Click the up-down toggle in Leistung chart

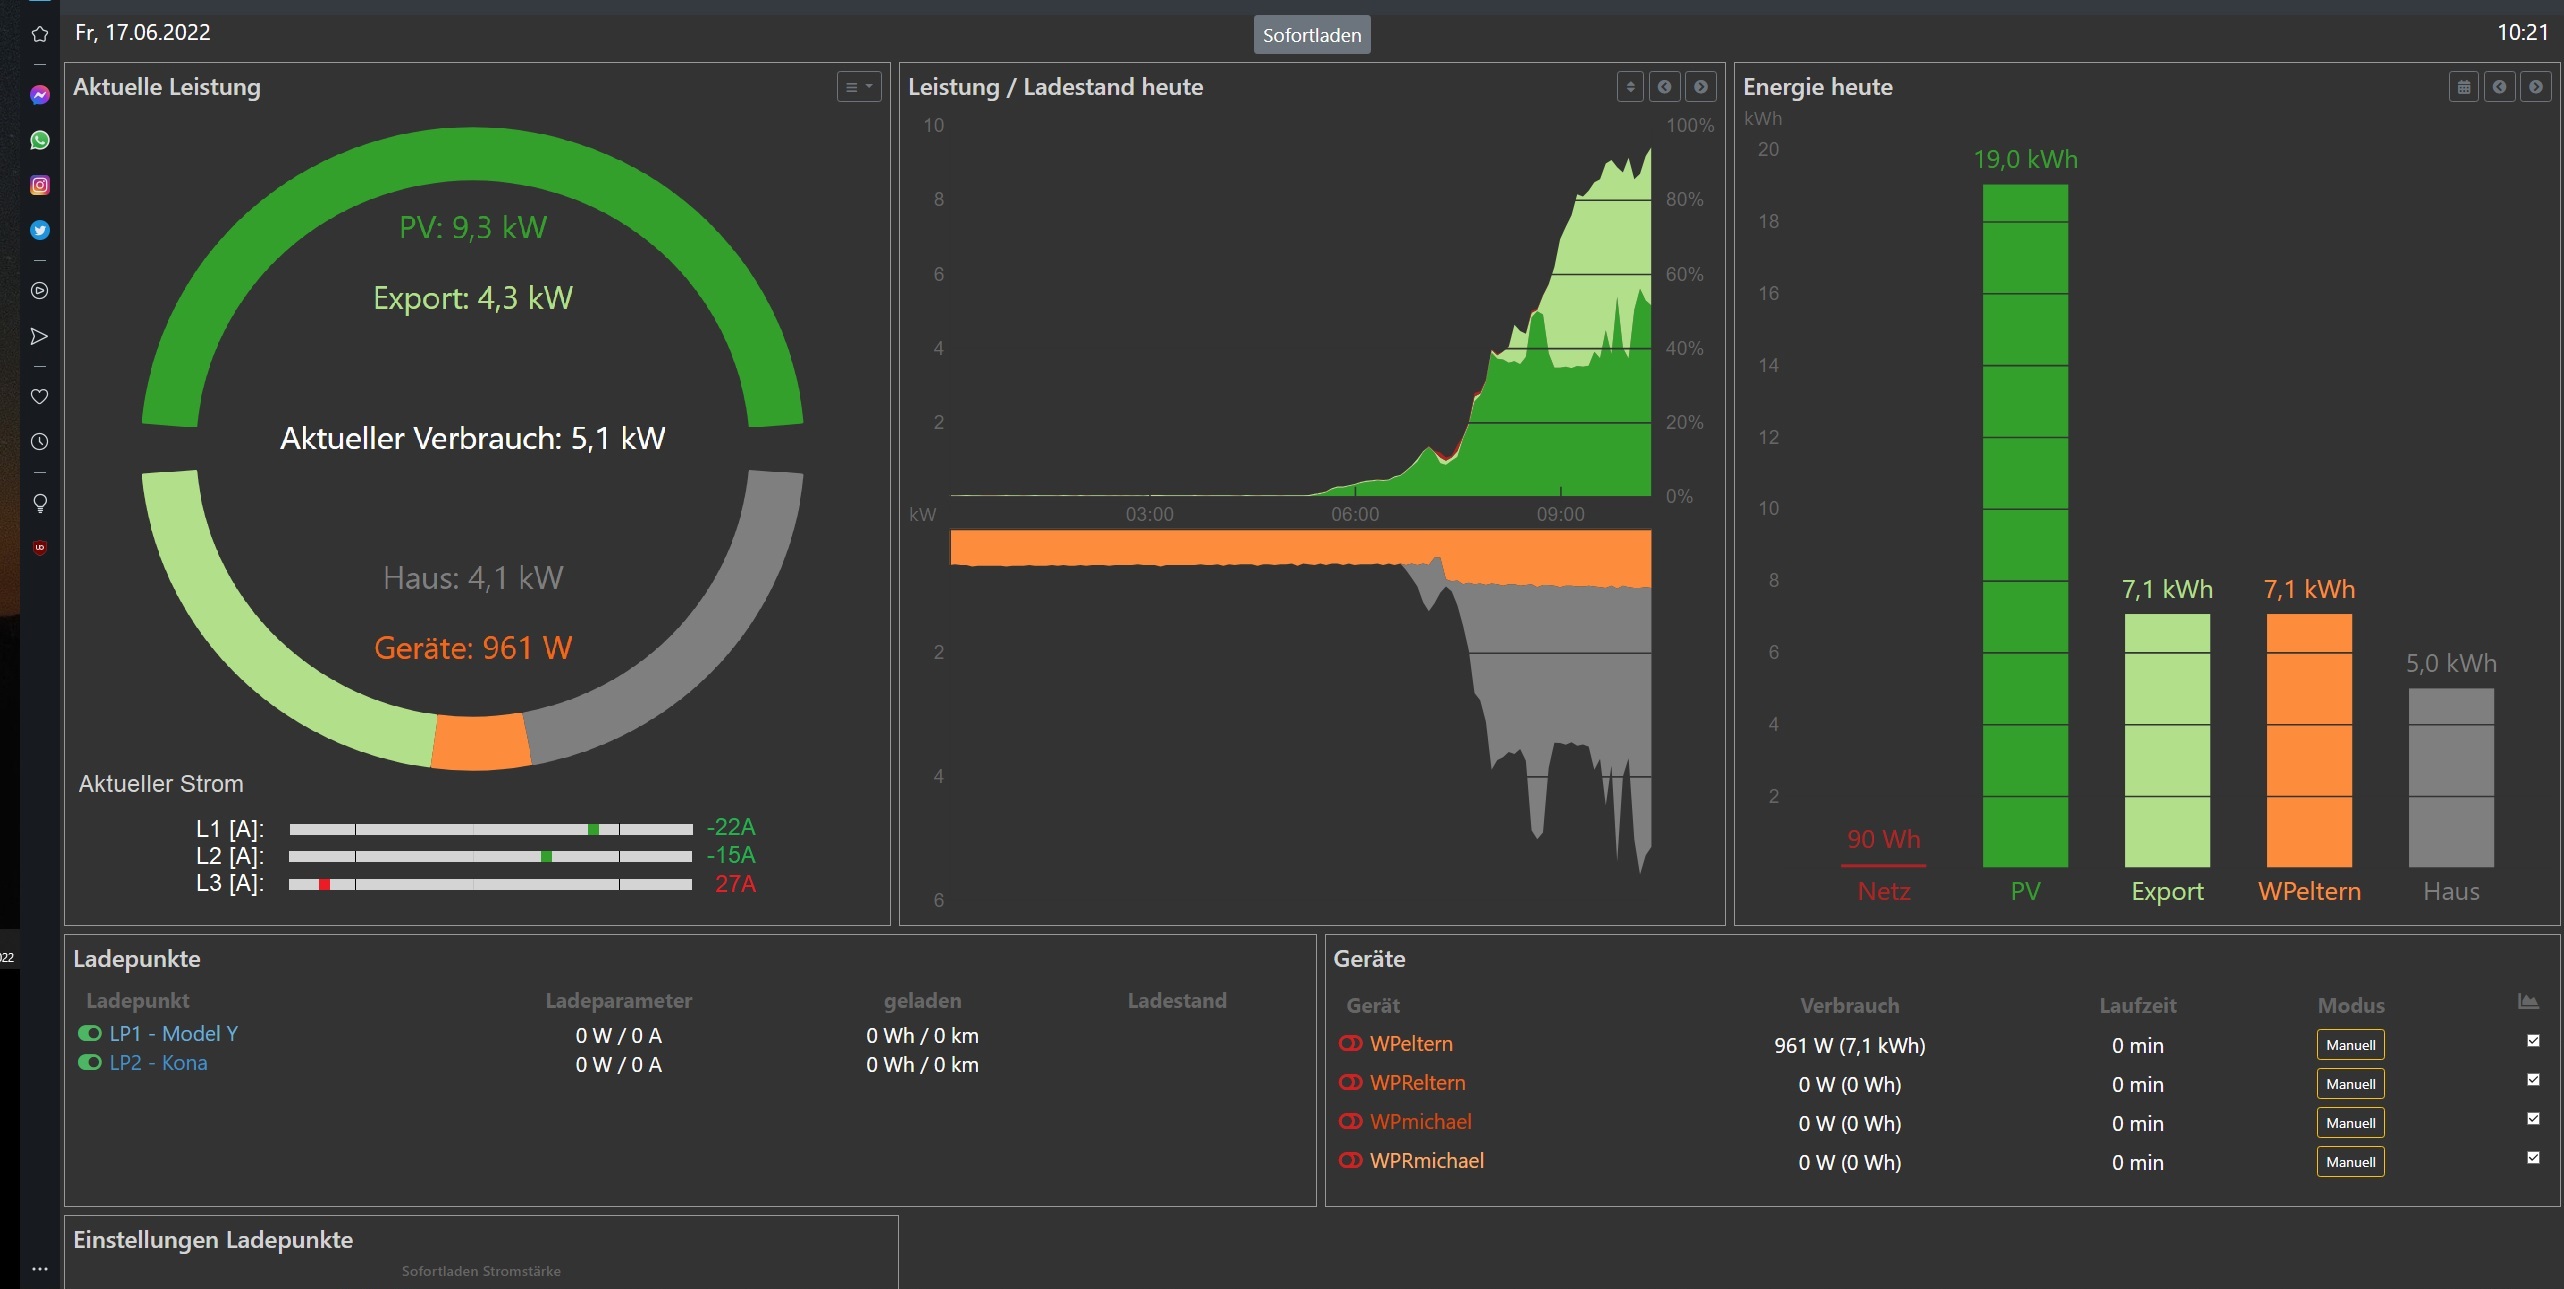pos(1630,87)
